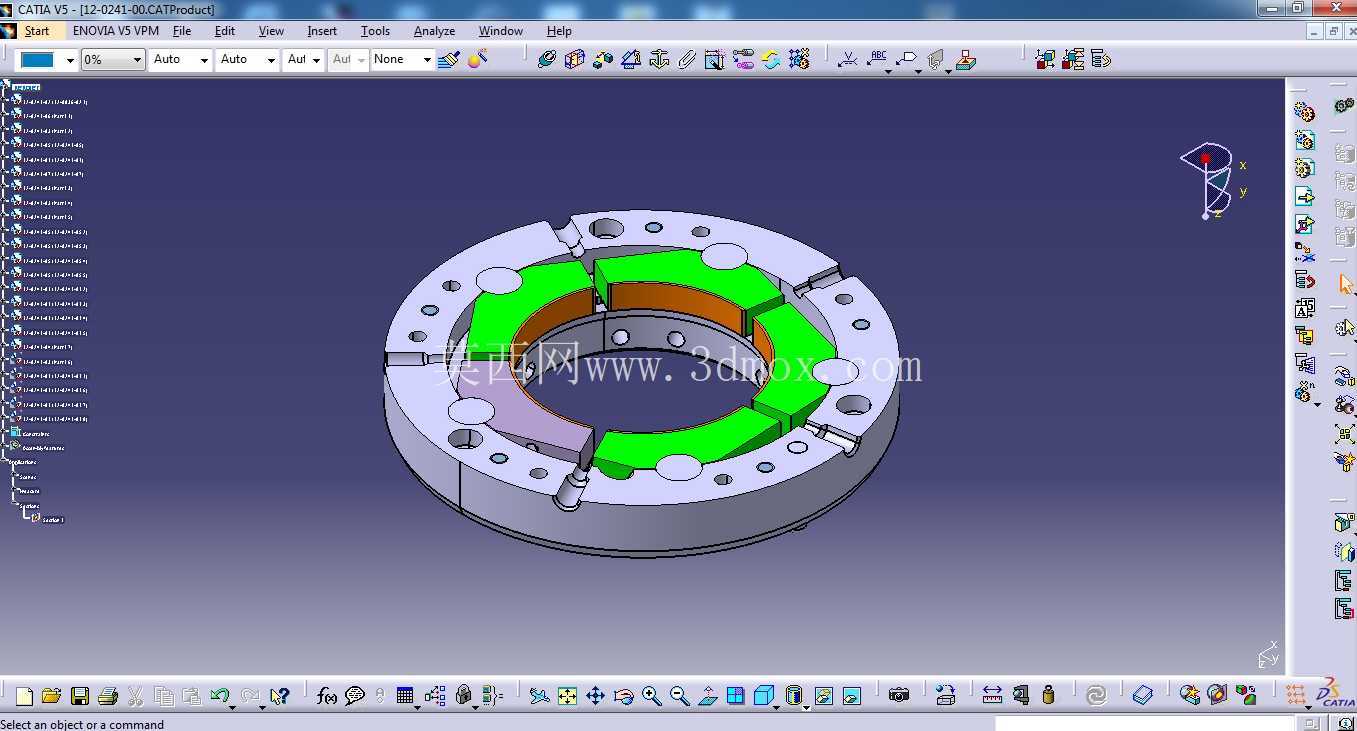
Task: Open the Tools menu
Action: pyautogui.click(x=375, y=31)
